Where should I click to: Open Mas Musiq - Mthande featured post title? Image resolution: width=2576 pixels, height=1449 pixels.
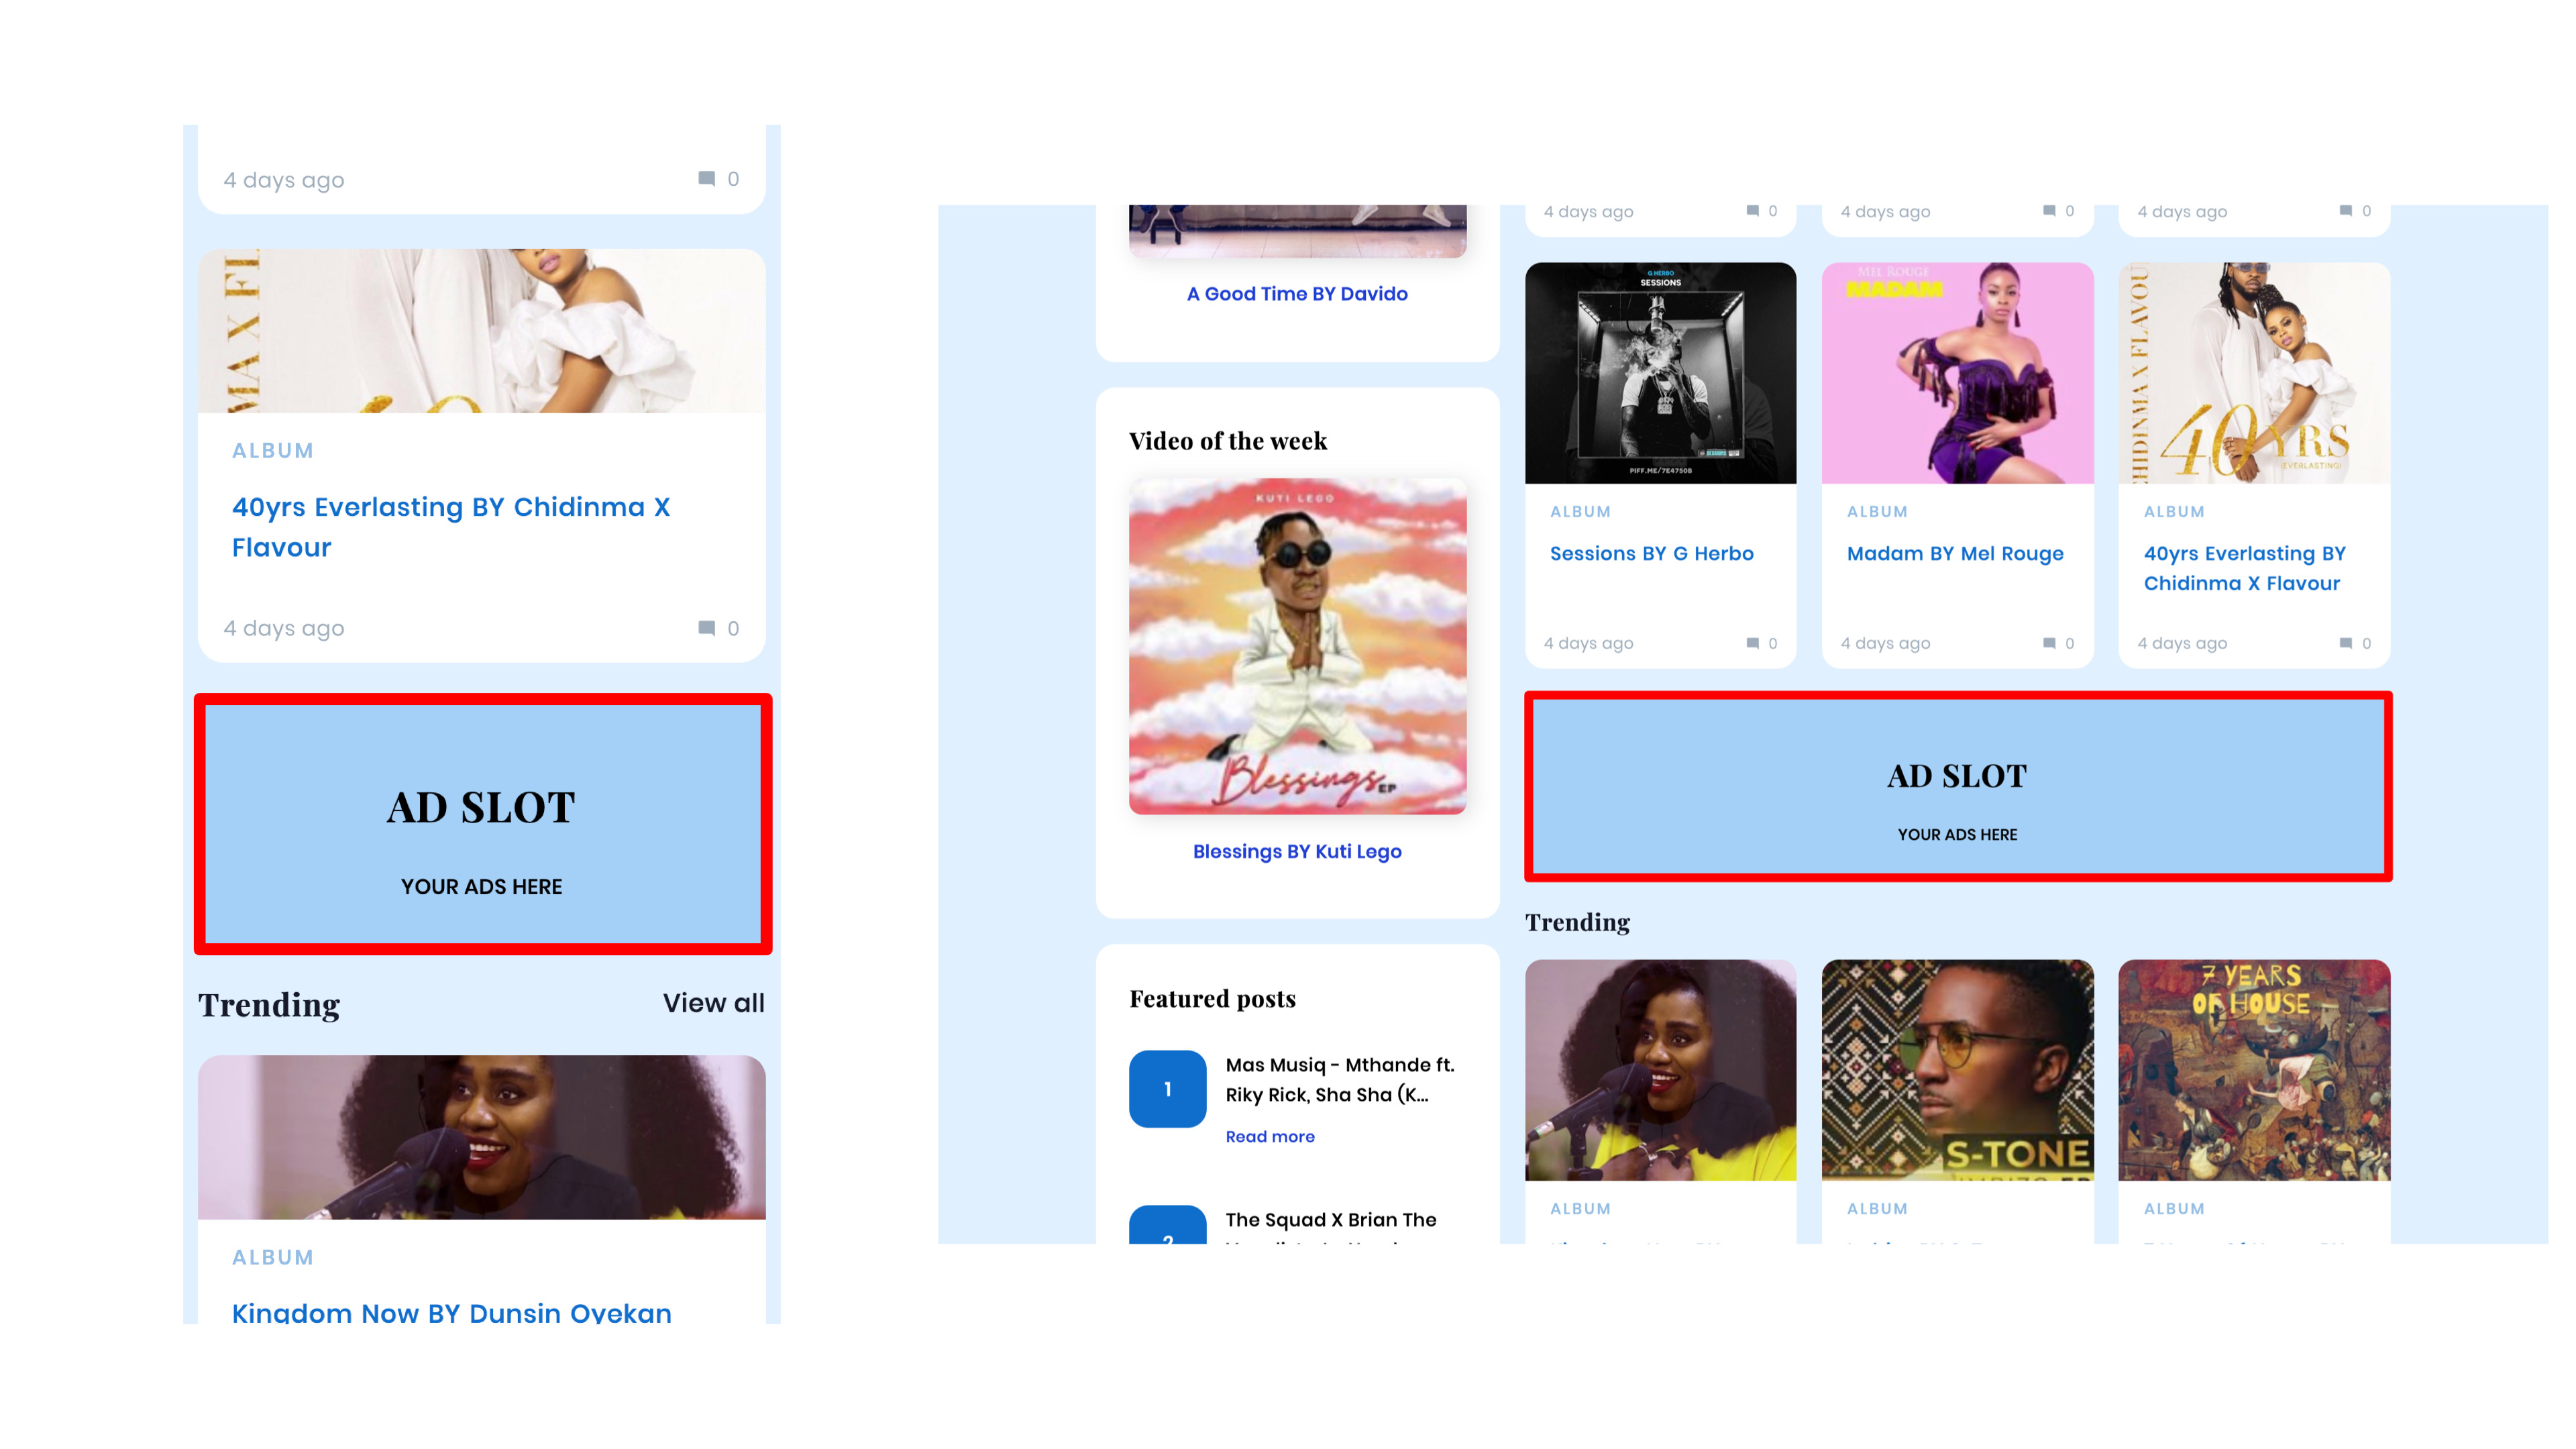point(1340,1080)
